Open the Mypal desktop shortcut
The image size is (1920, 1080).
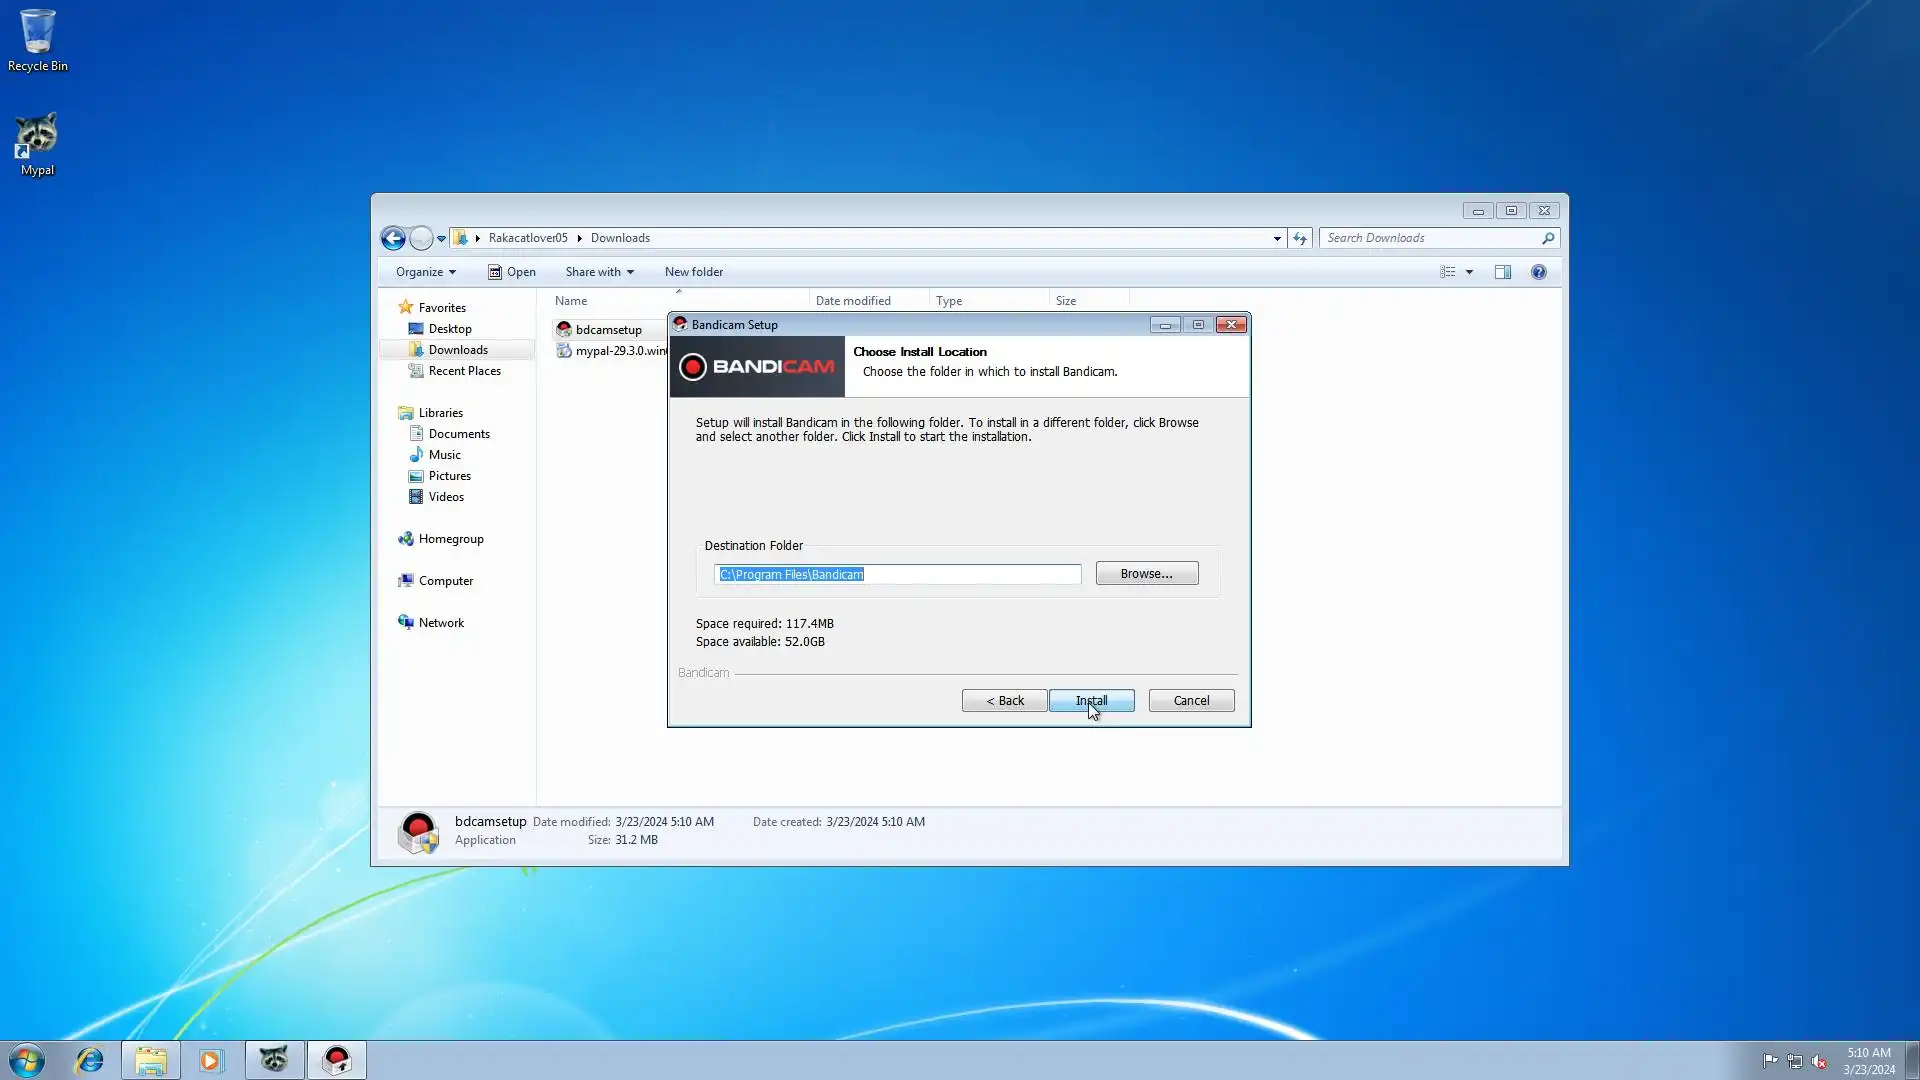(x=37, y=143)
